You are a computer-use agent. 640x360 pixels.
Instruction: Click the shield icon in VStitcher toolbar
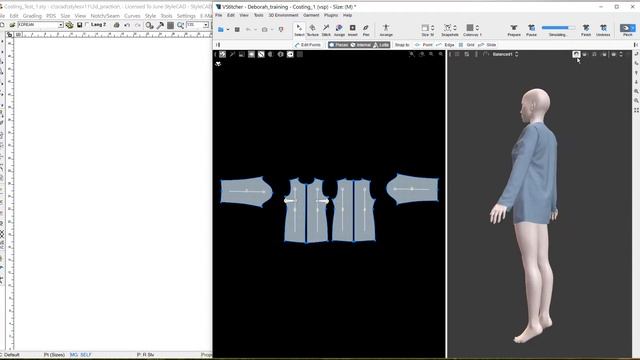point(281,29)
